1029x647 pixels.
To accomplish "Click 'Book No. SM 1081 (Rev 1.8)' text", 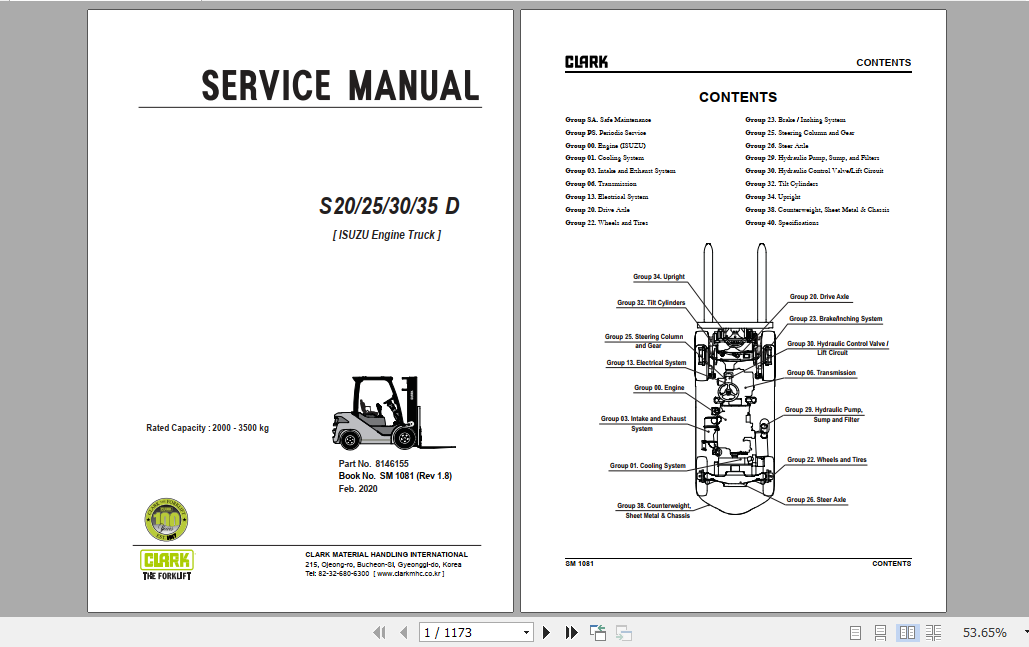I will pyautogui.click(x=395, y=476).
